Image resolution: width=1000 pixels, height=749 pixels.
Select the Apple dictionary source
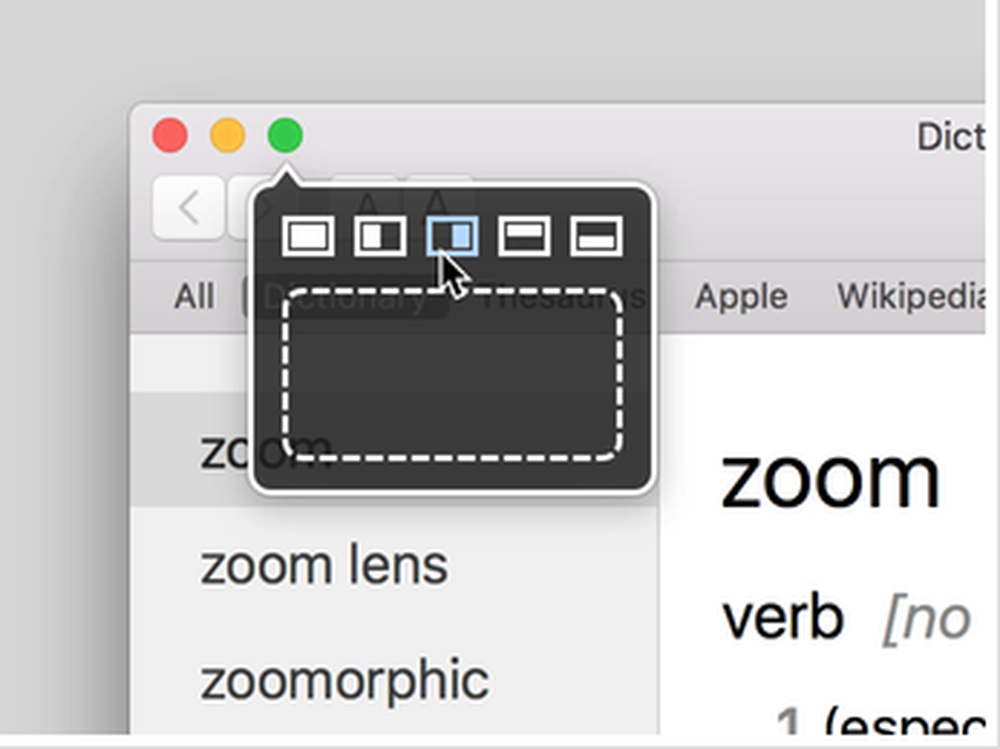tap(740, 296)
